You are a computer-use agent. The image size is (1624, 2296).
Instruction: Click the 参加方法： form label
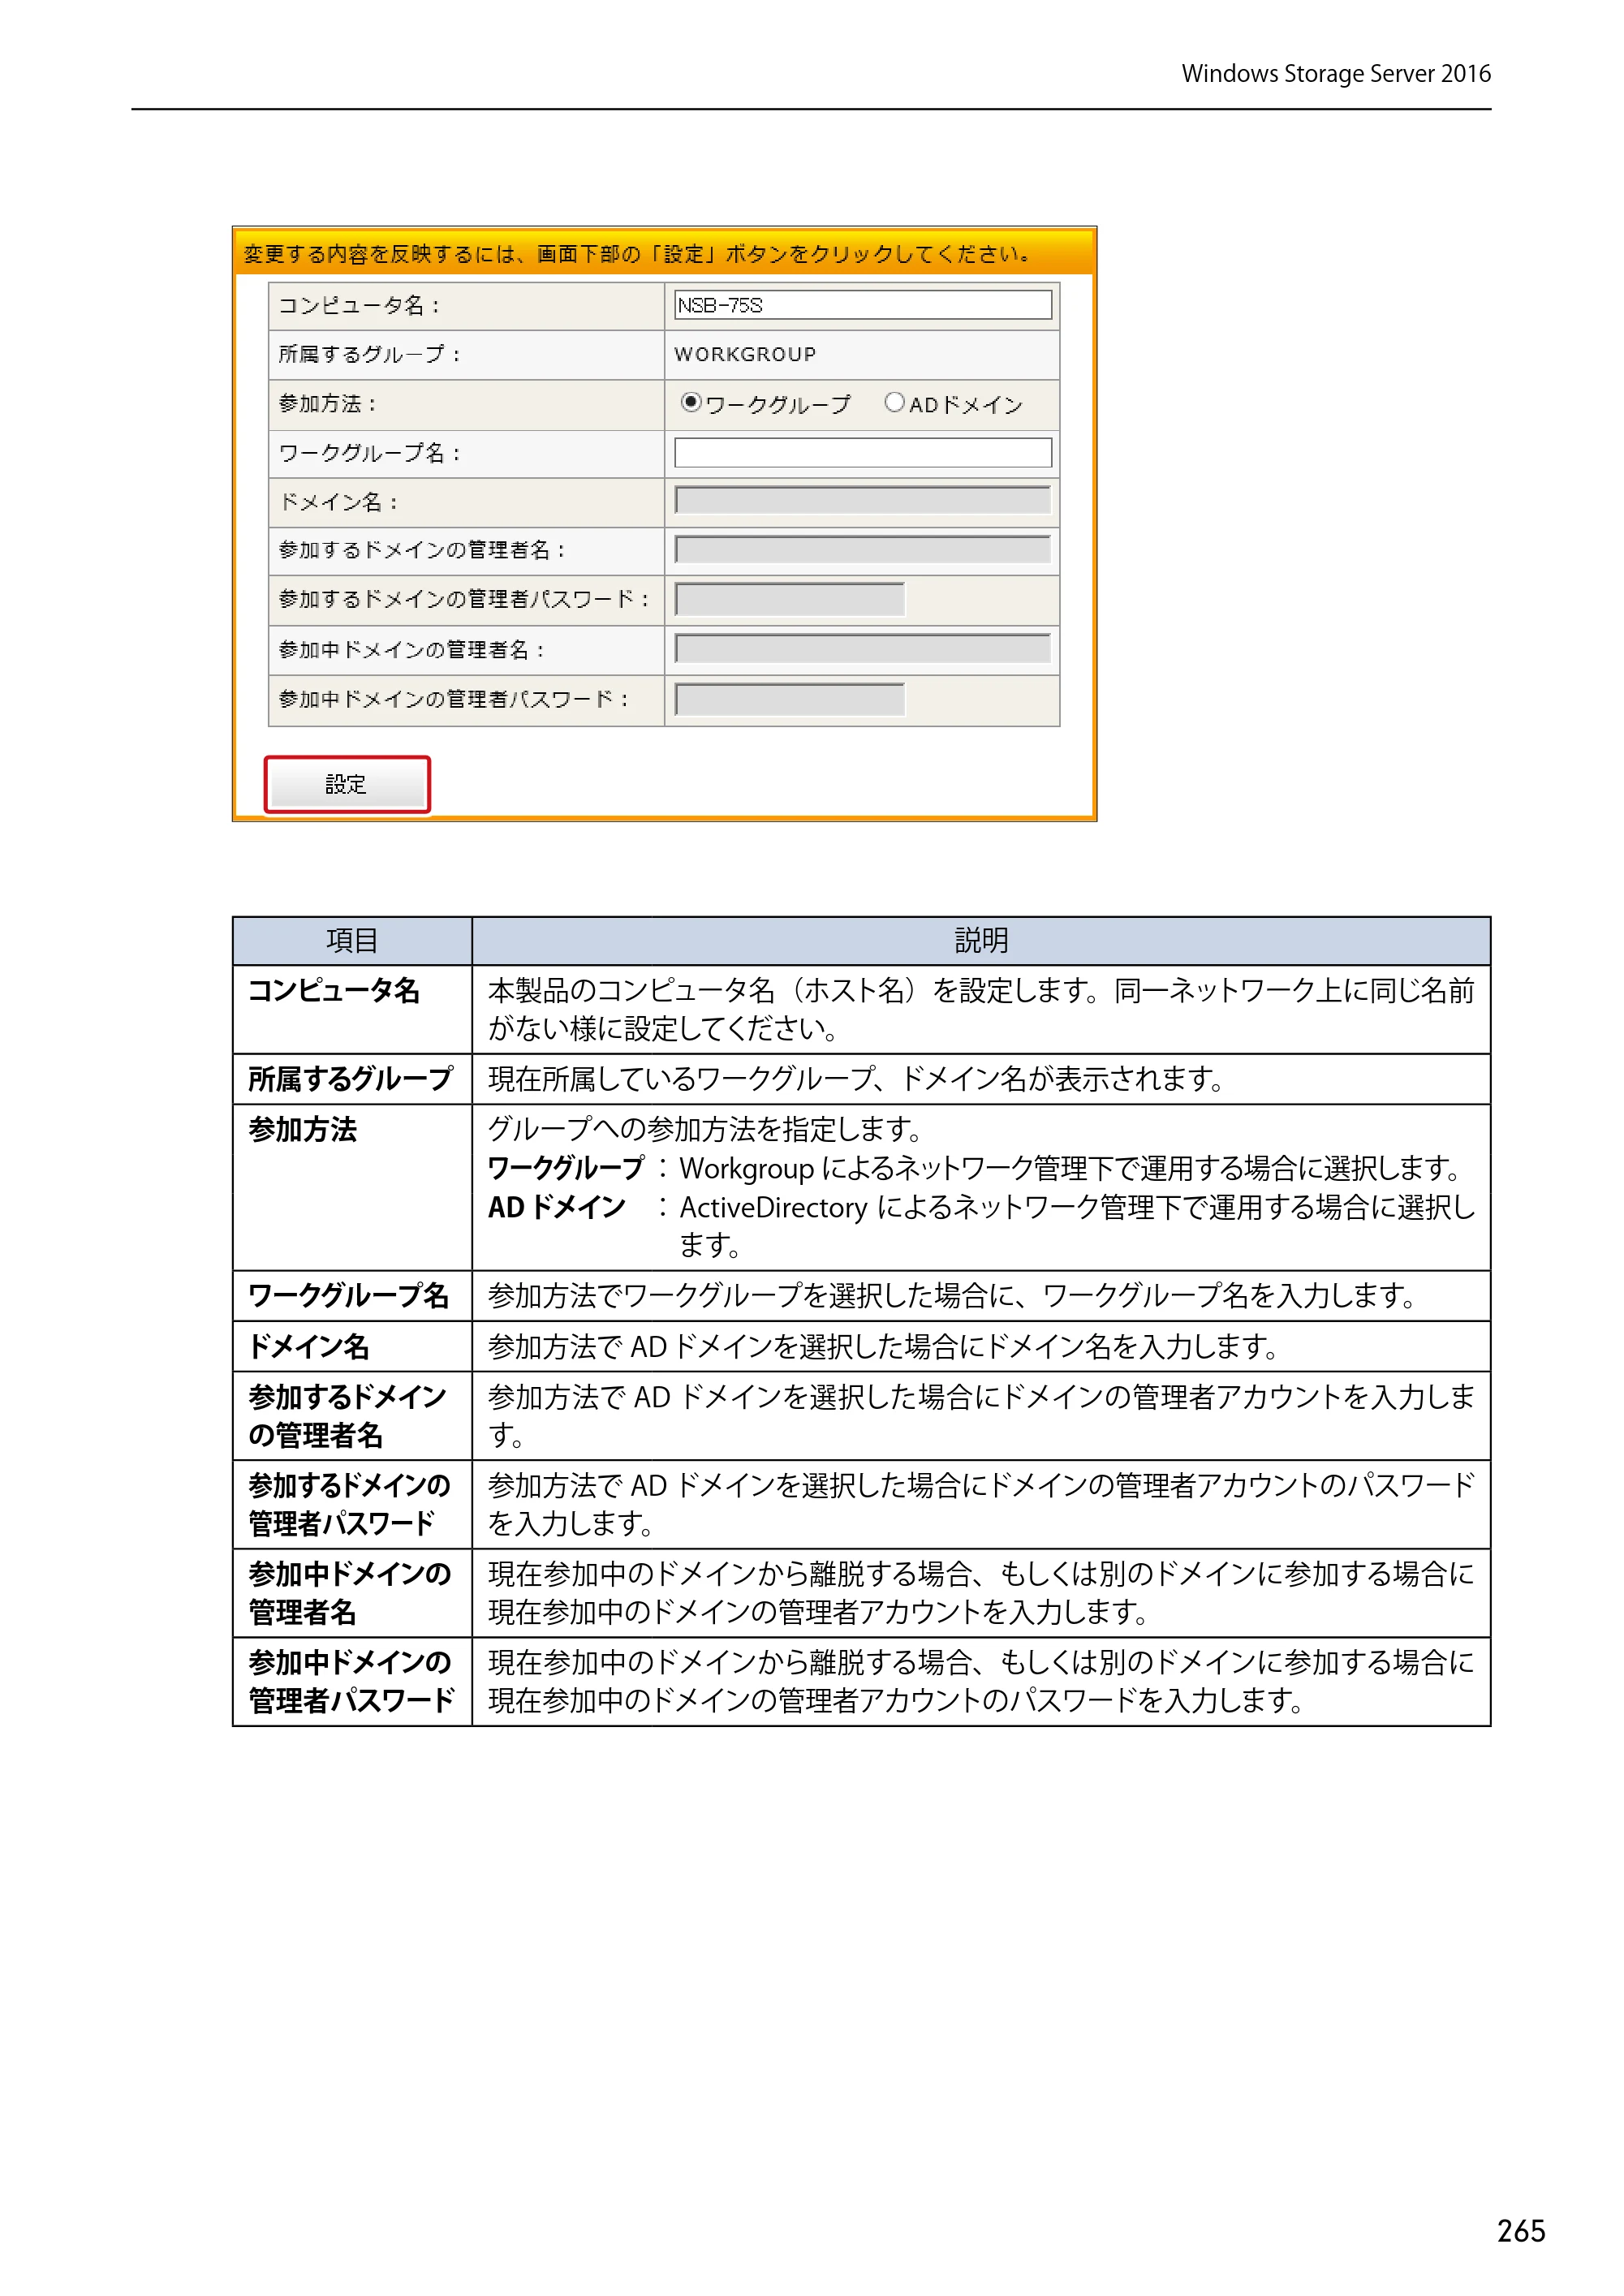327,404
